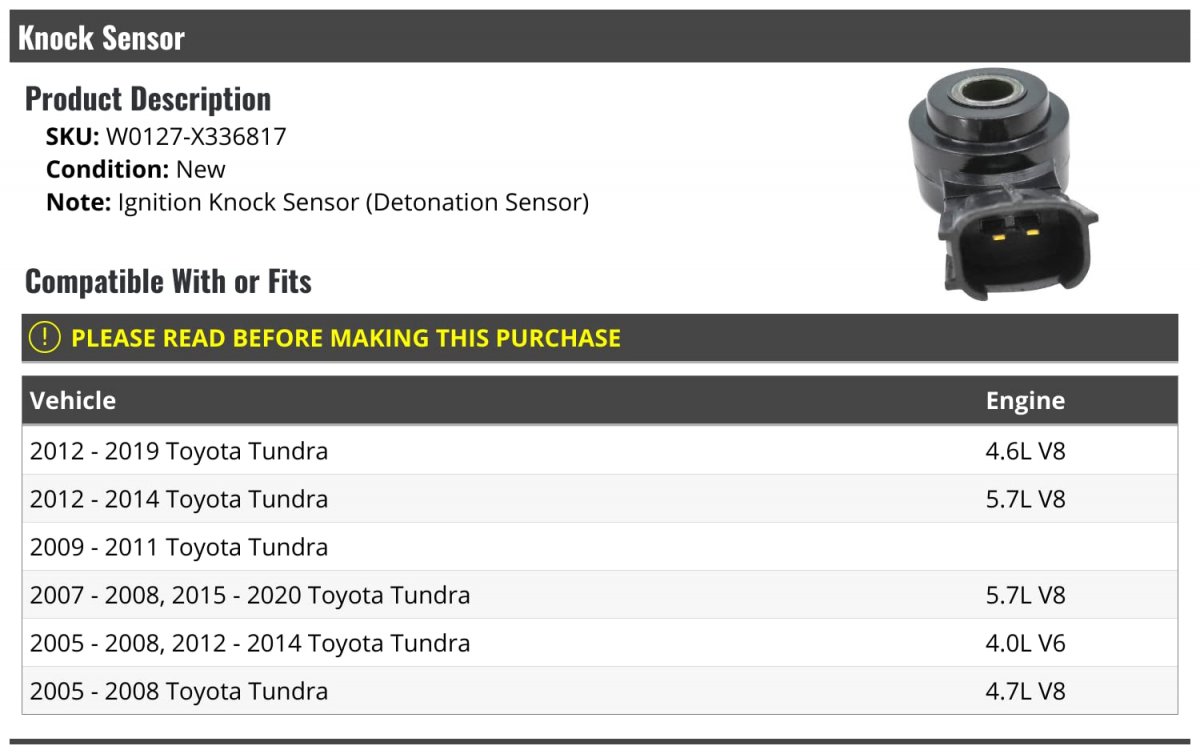Select the SKU number W0127-X336817
Screen dimensions: 1200x754
pos(196,137)
